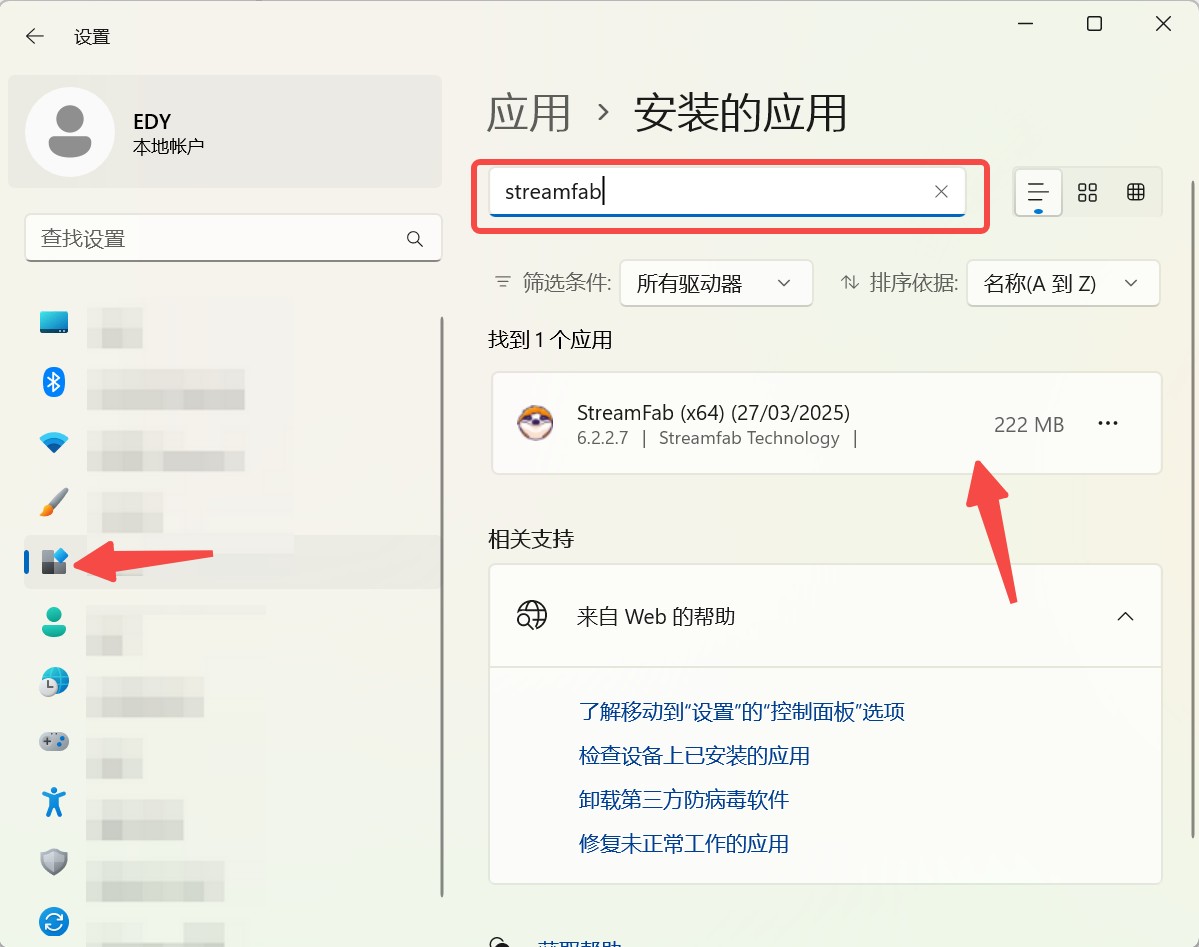Open 检查设备上已安装的应用 link
This screenshot has height=947, width=1199.
(x=694, y=756)
